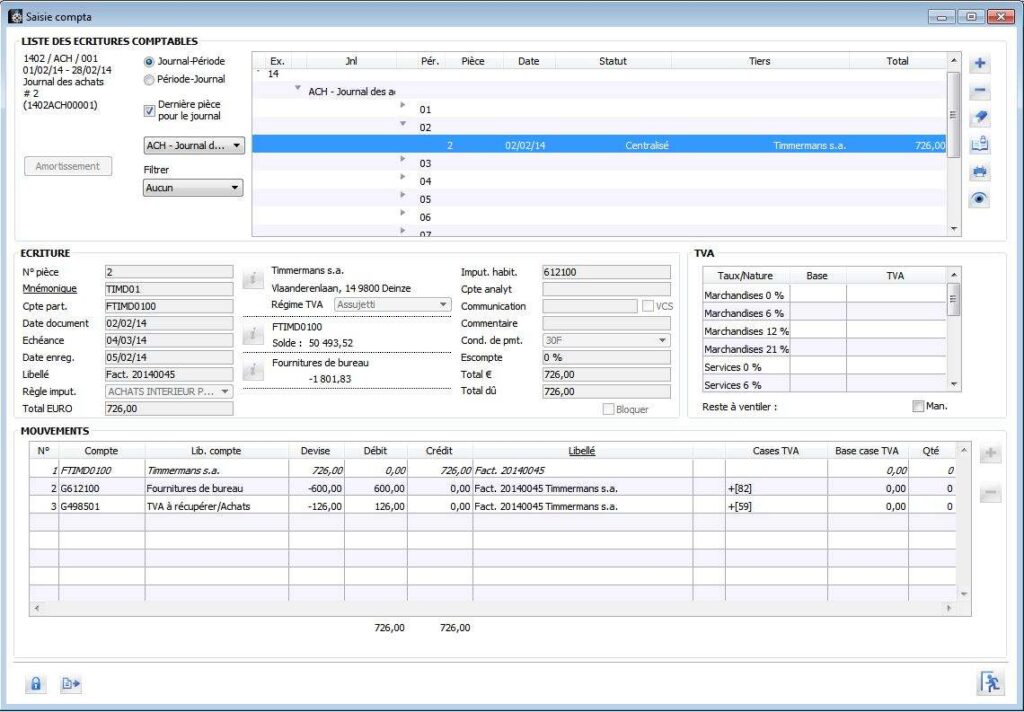Image resolution: width=1024 pixels, height=712 pixels.
Task: Click the Imput. habit. field 612100
Action: point(606,272)
